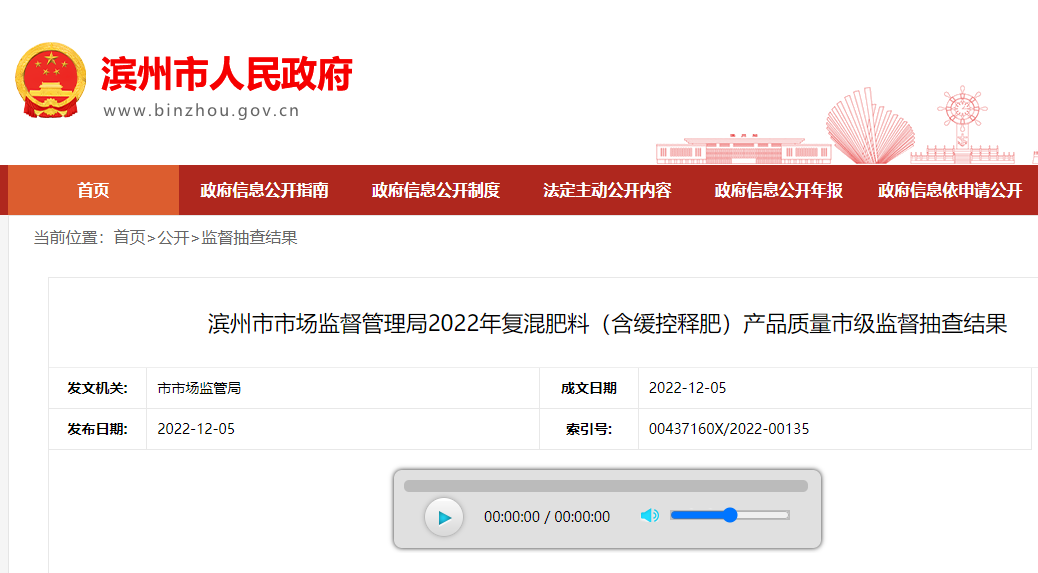Viewport: 1038px width, 573px height.
Task: Open 政府信息公开指南 menu item
Action: pyautogui.click(x=264, y=191)
